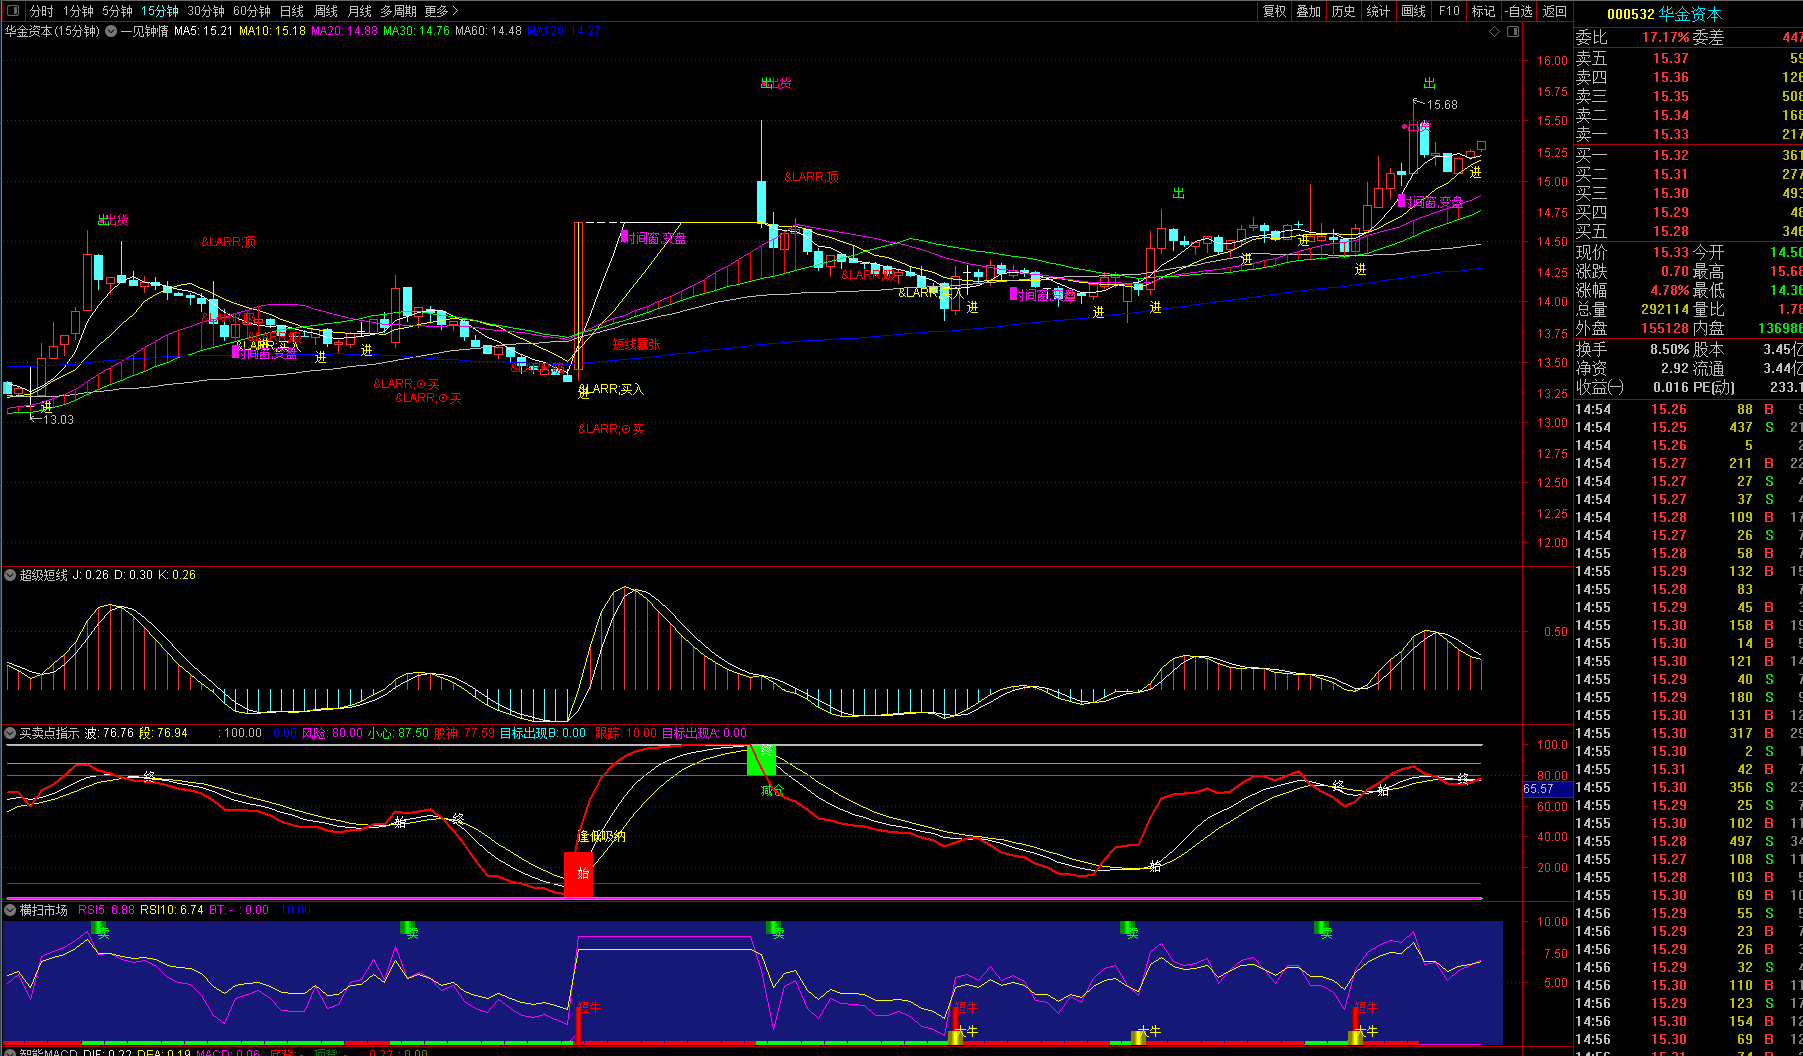Screen dimensions: 1803x1056
Task: Open the 画线 drawing tools
Action: tap(1413, 11)
